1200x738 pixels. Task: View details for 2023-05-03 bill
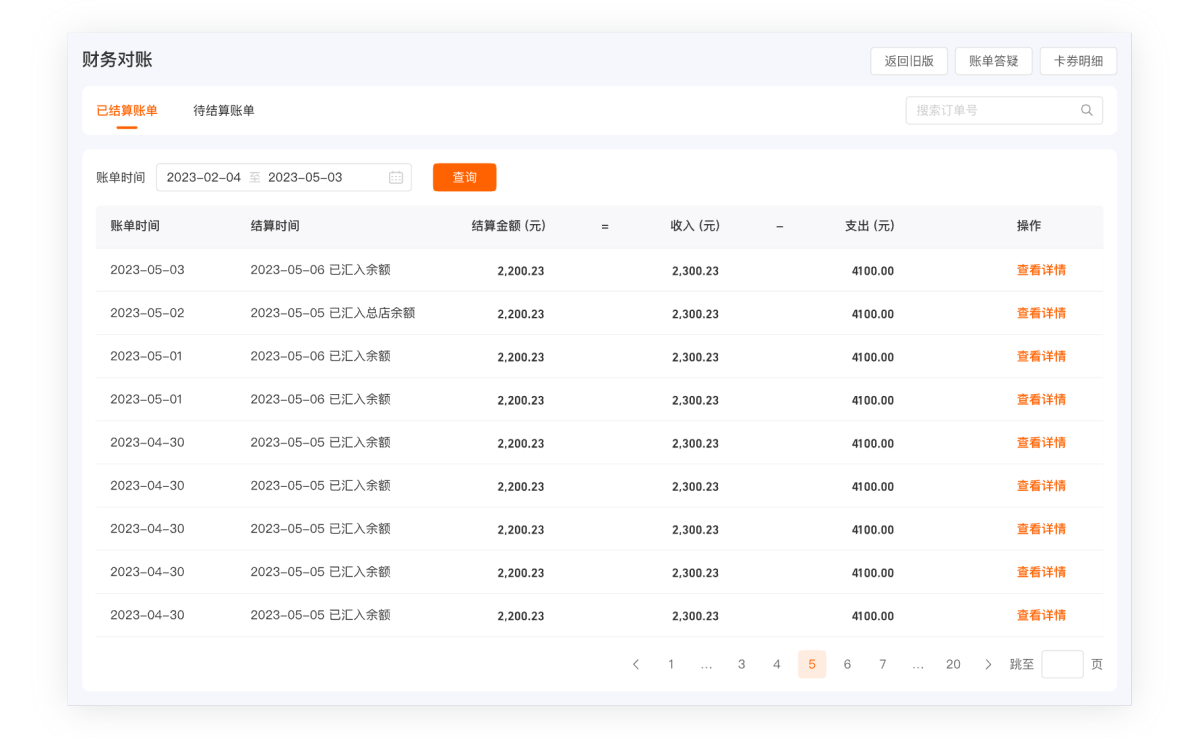(x=1041, y=271)
